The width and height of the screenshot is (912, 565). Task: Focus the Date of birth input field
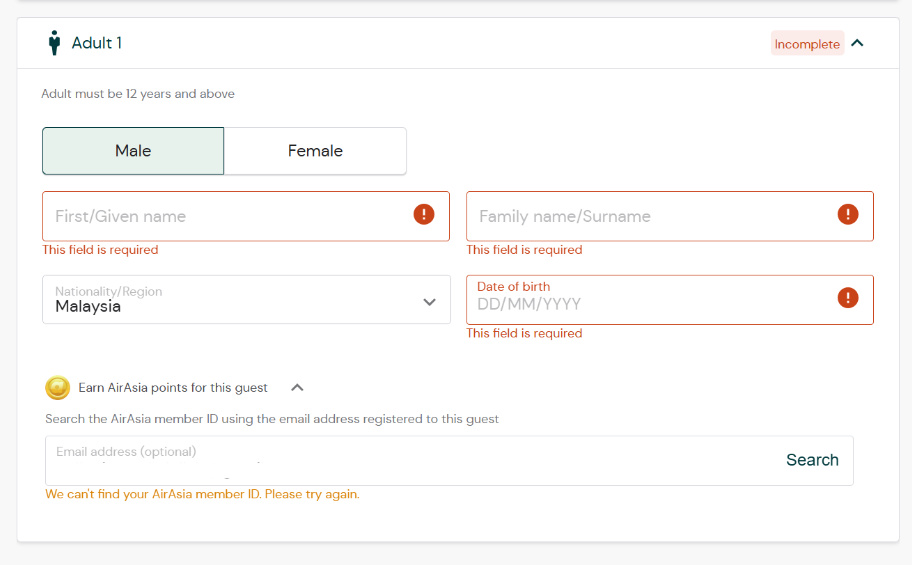tap(650, 303)
